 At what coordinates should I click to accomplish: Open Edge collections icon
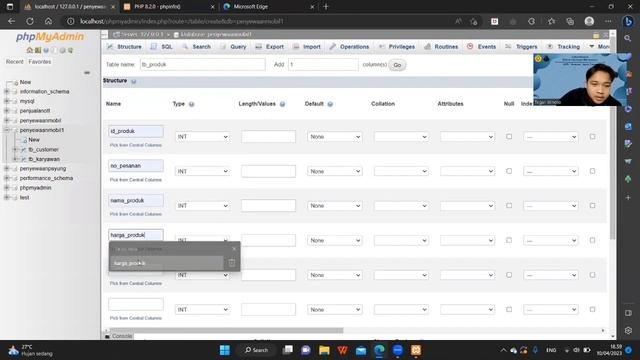point(570,21)
